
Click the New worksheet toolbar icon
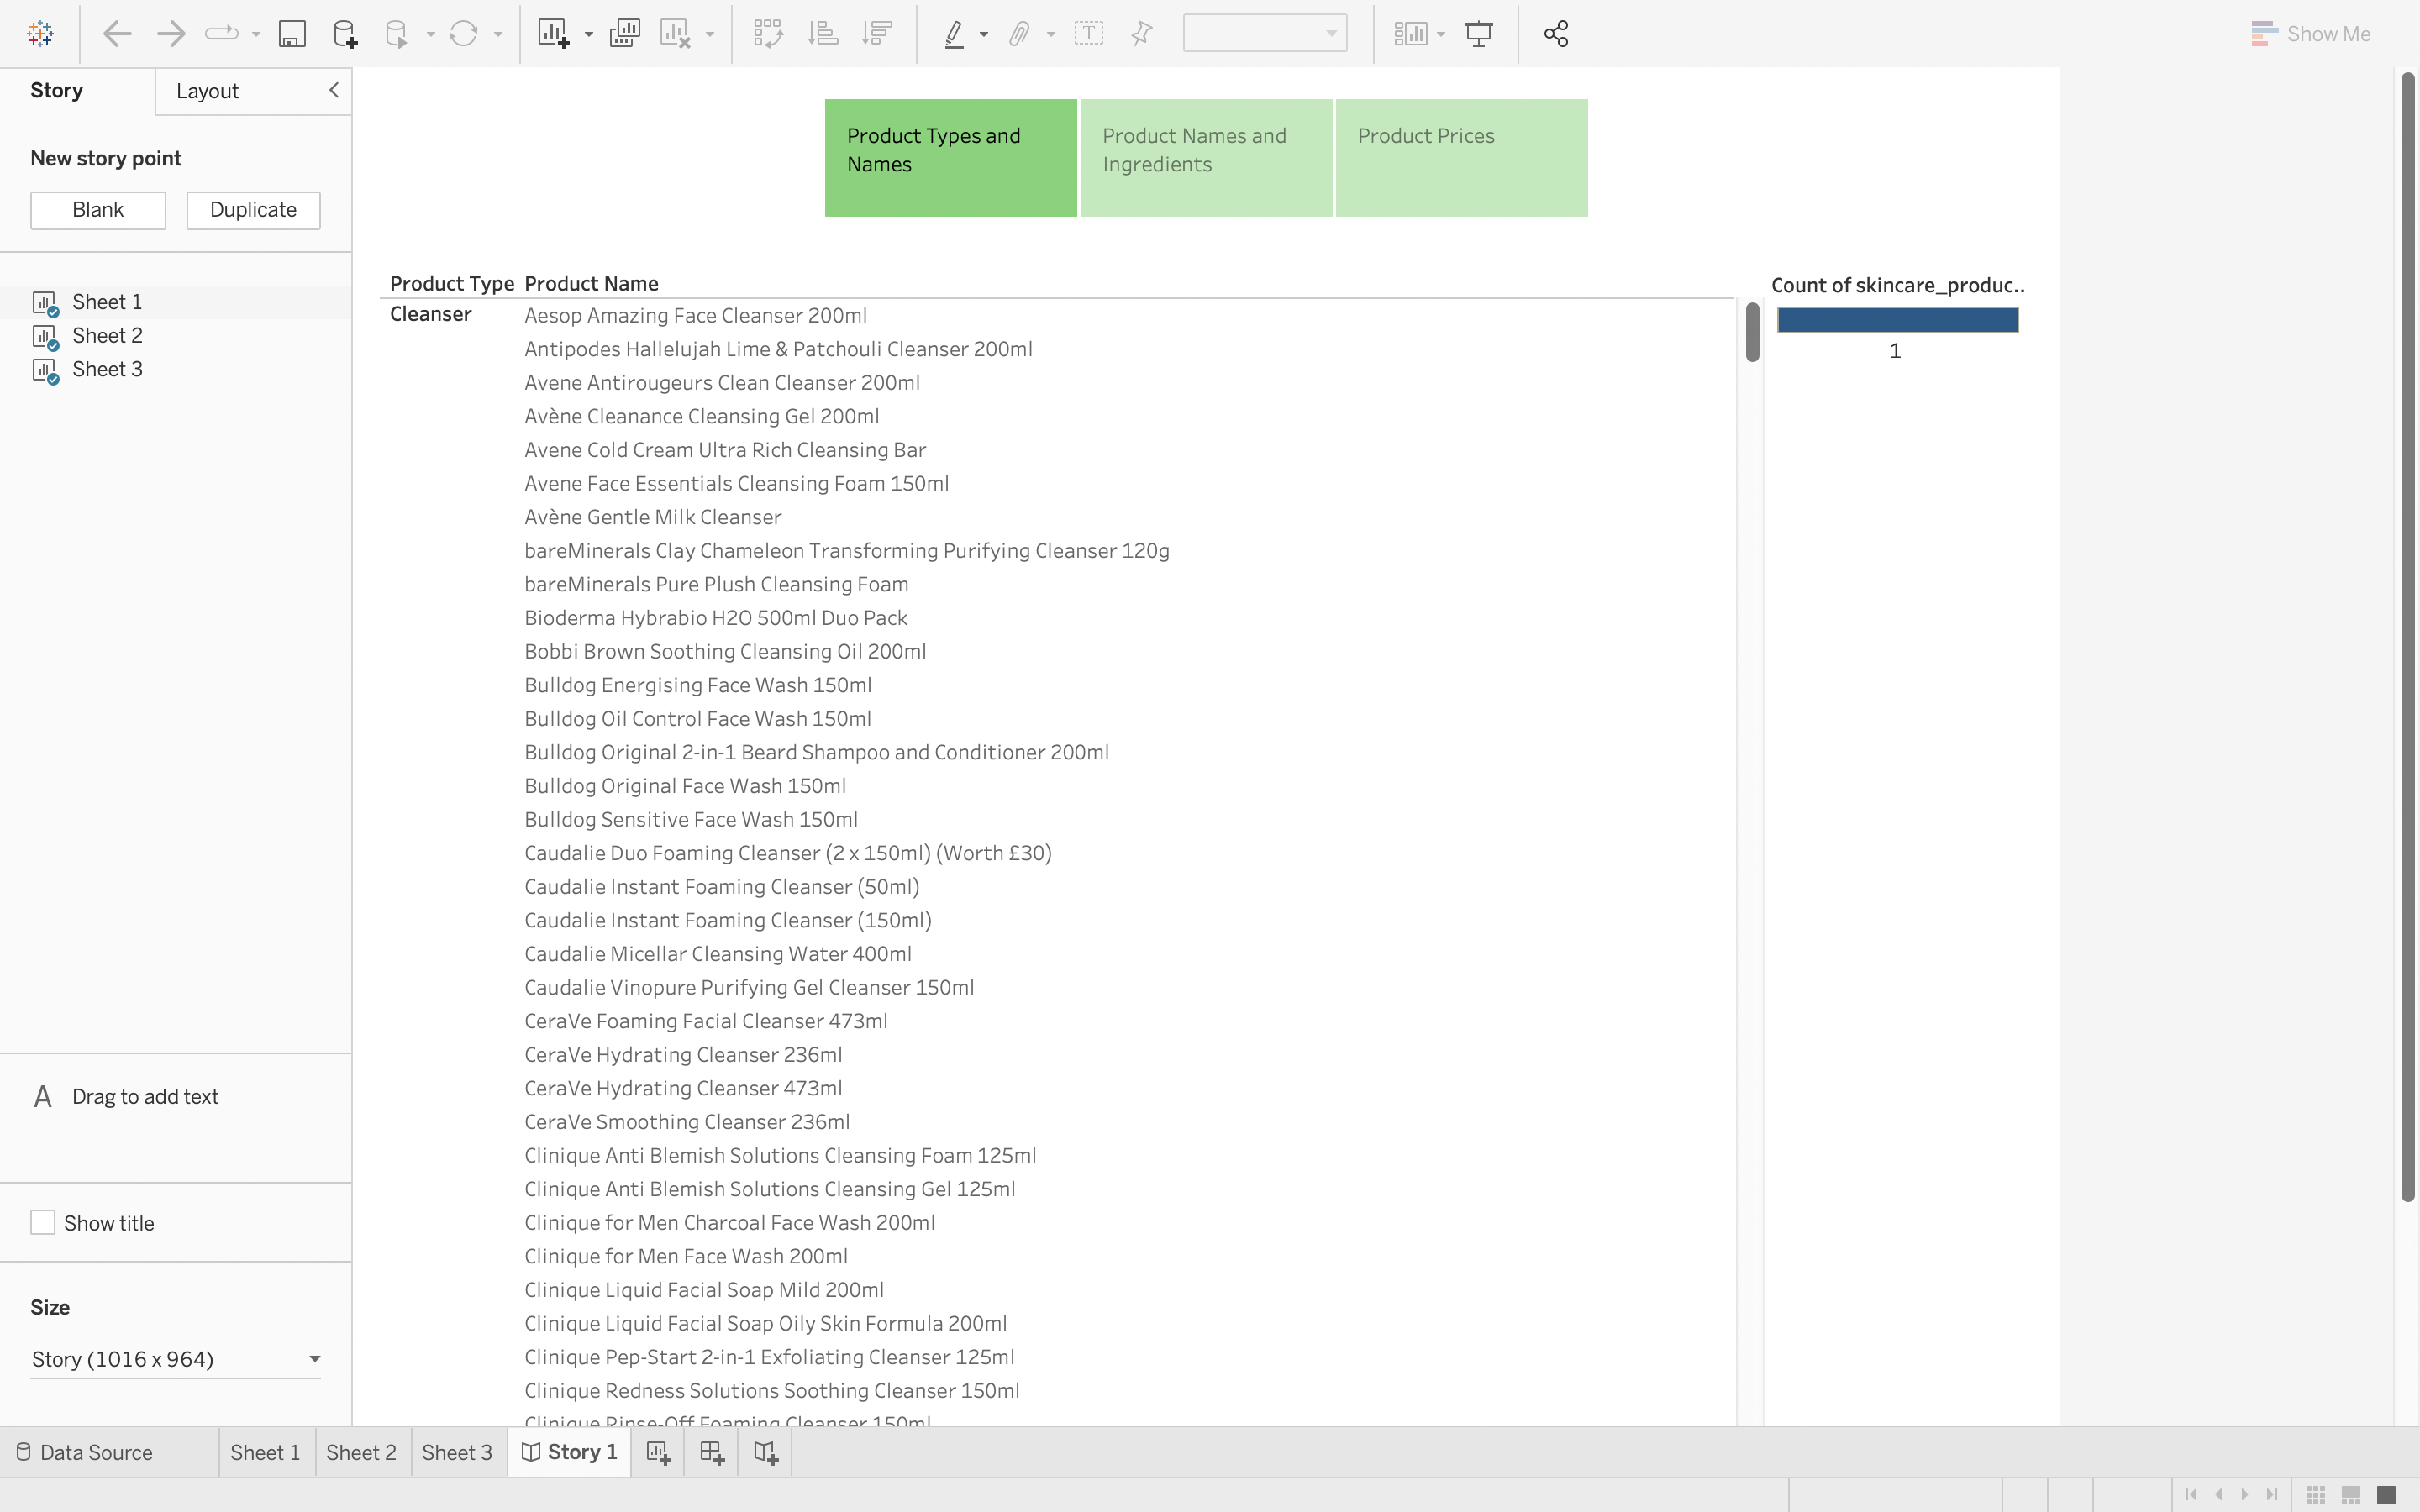tap(554, 34)
